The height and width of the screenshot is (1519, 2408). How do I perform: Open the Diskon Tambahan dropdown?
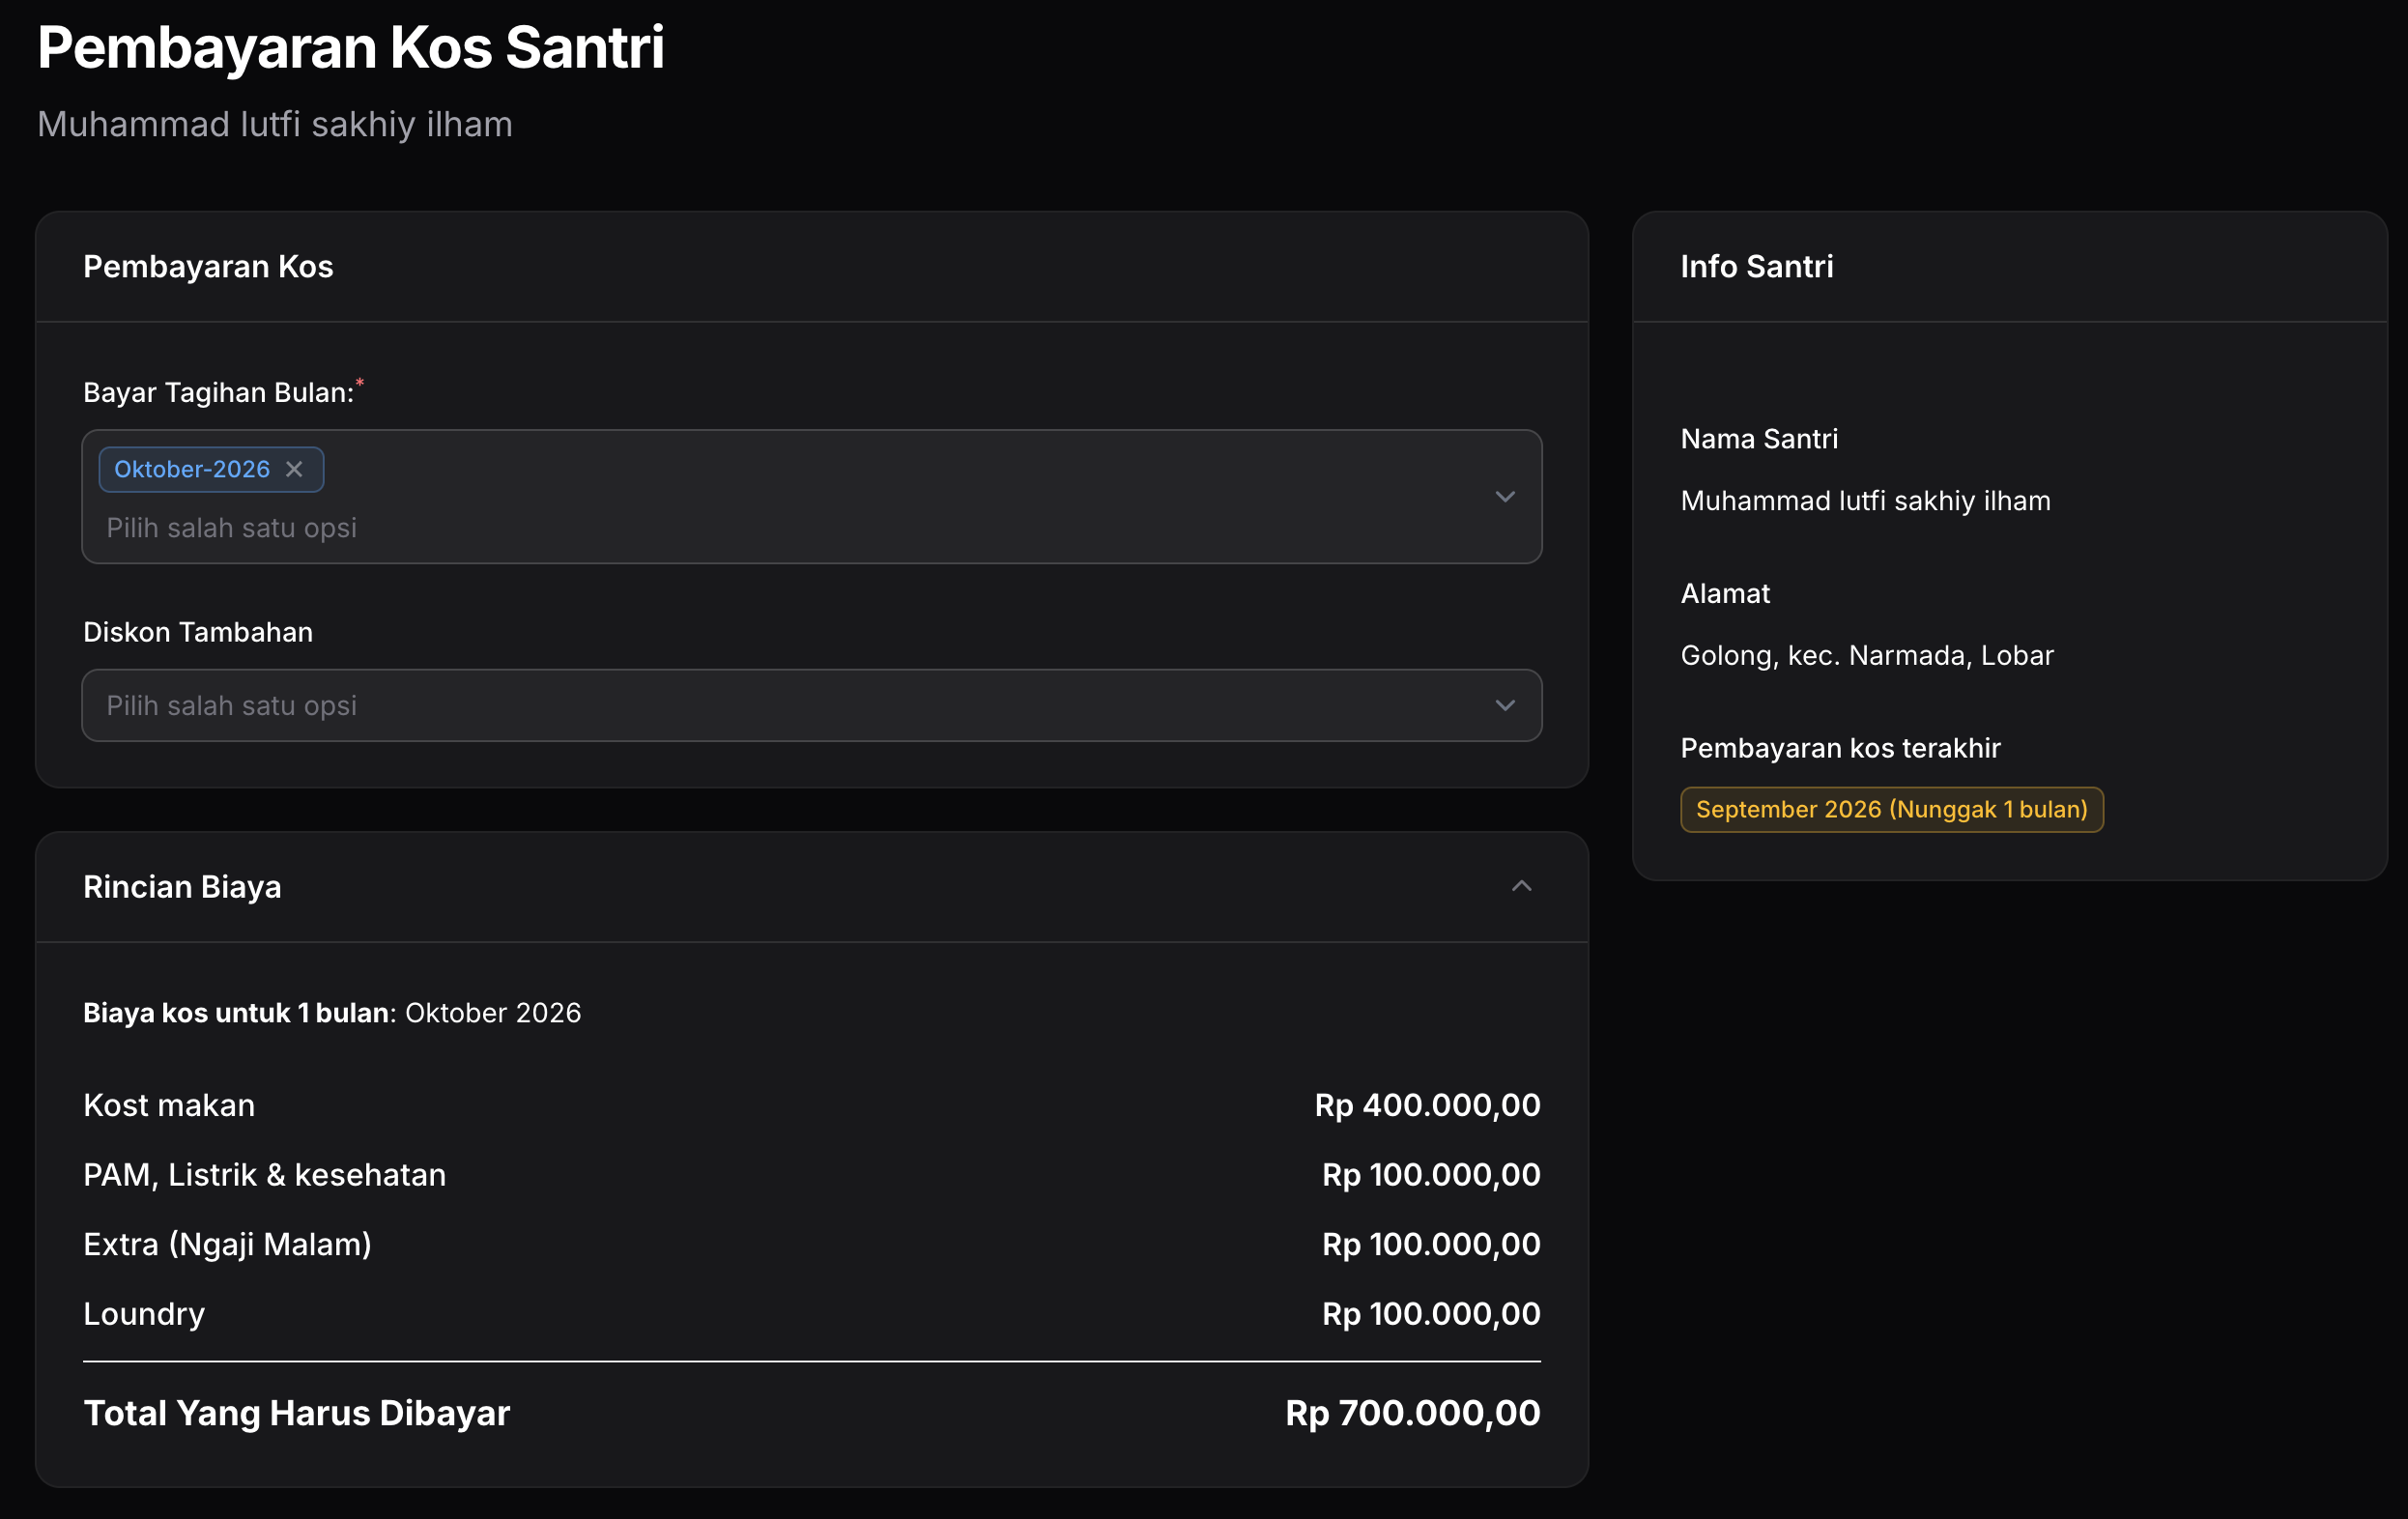click(x=811, y=705)
